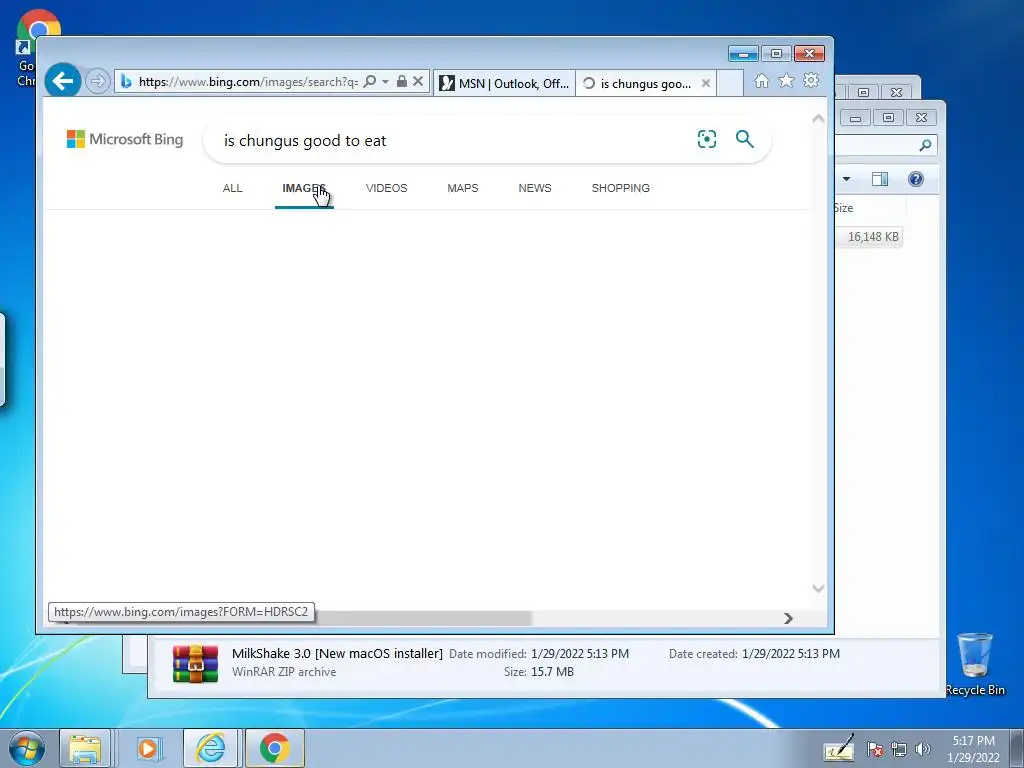Click the Size: 15.7 MB text
This screenshot has height=768, width=1024.
[539, 671]
